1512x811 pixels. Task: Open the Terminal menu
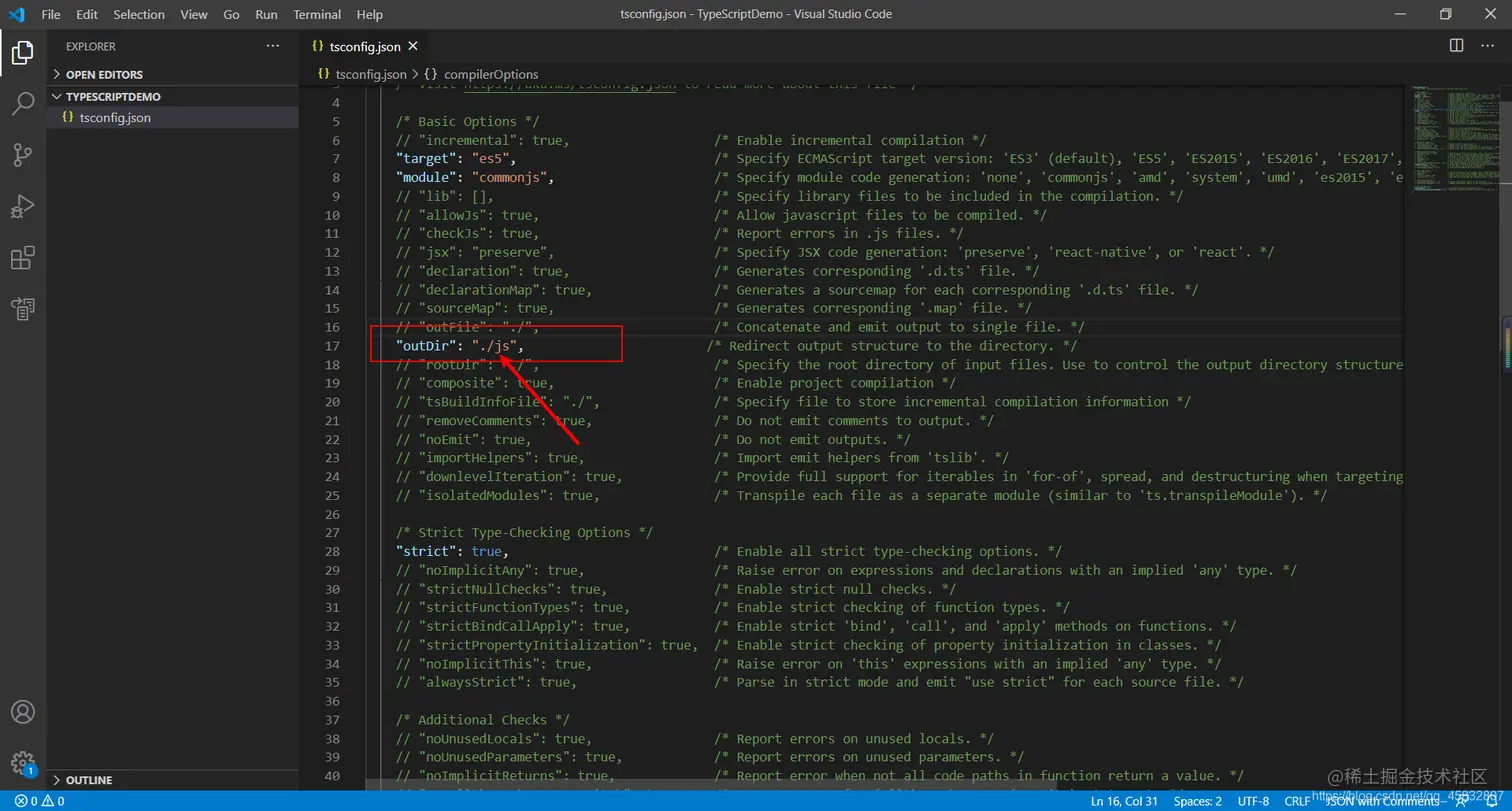(x=316, y=14)
